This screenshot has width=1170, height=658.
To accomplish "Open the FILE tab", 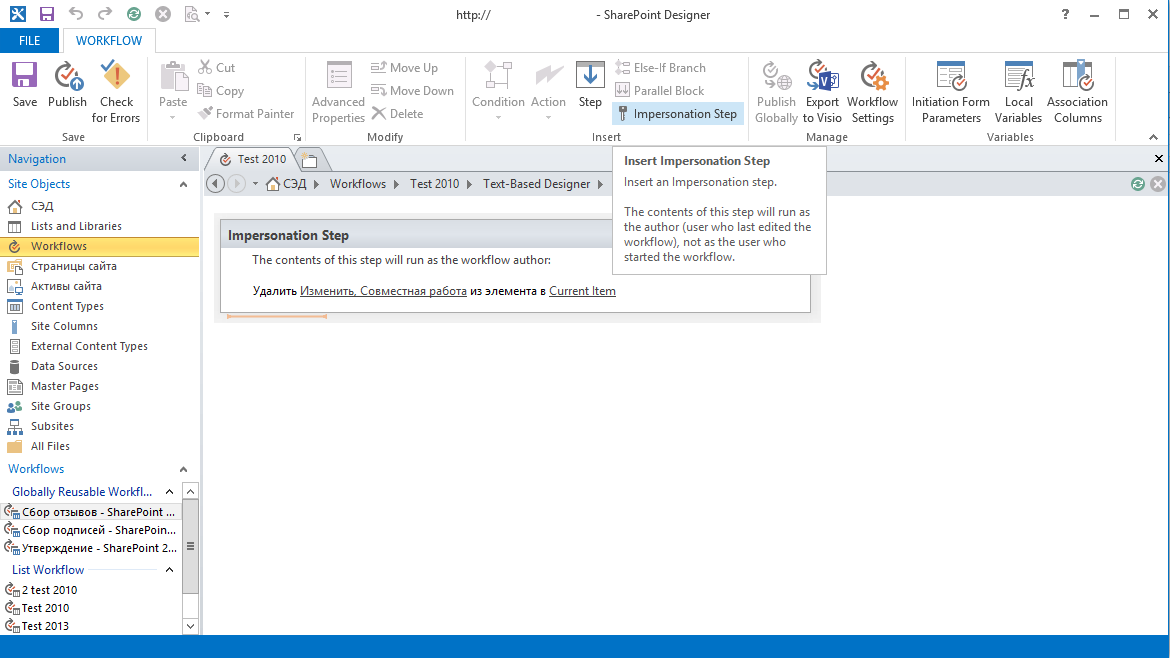I will (x=30, y=40).
